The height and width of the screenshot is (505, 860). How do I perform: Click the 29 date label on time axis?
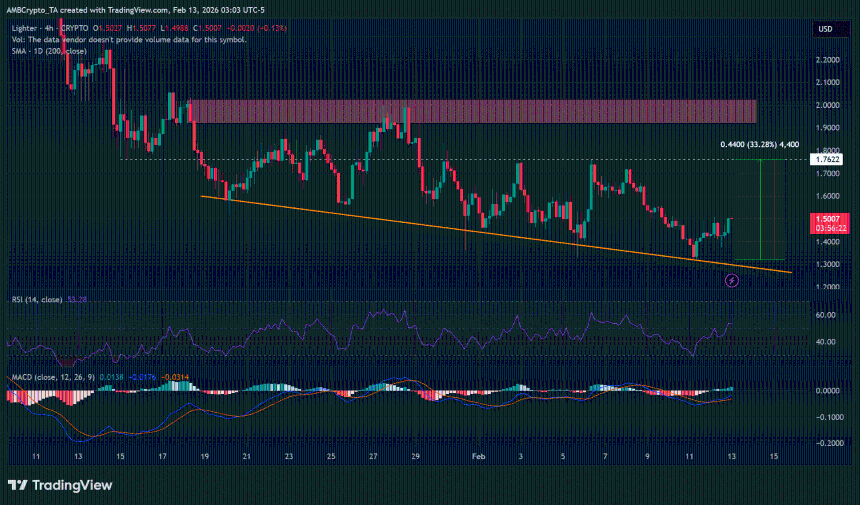[x=414, y=455]
